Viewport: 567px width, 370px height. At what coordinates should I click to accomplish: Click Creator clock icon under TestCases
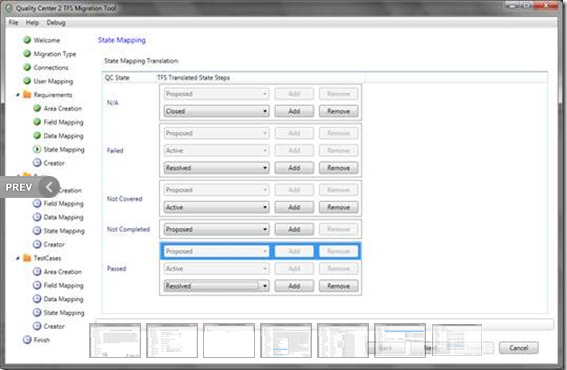37,326
